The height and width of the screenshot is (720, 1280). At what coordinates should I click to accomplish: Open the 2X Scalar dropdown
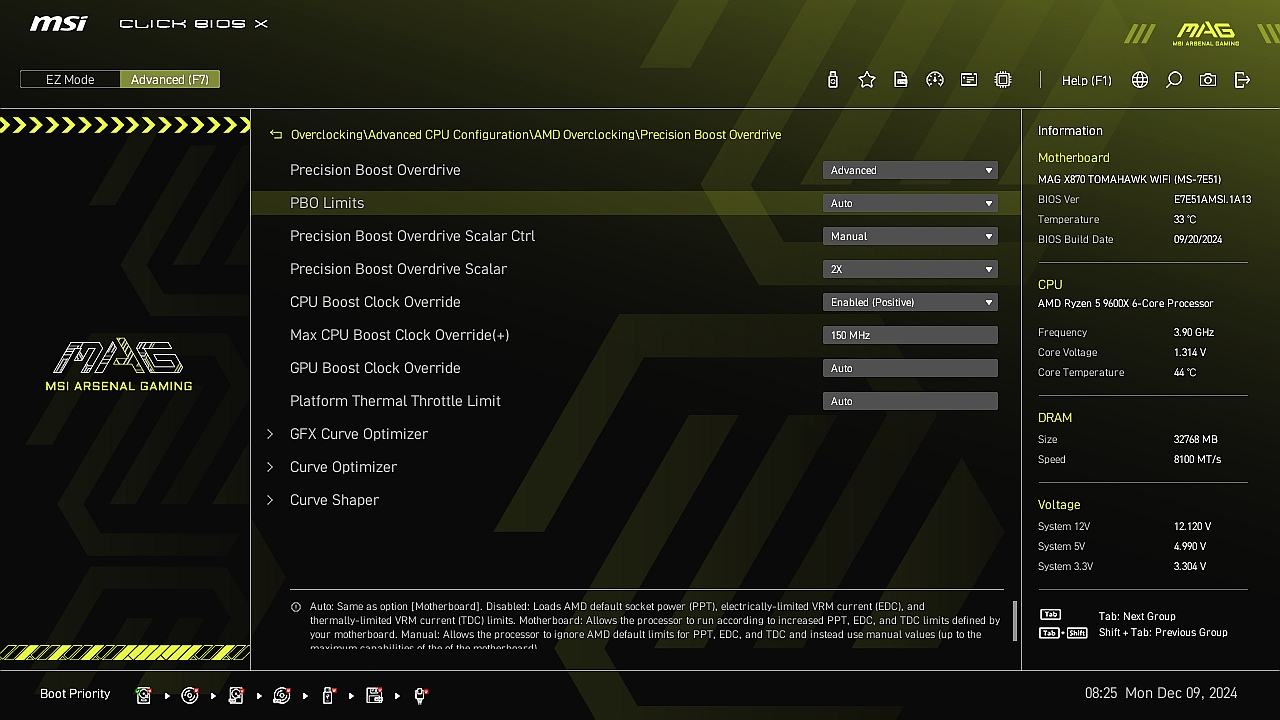pos(910,269)
